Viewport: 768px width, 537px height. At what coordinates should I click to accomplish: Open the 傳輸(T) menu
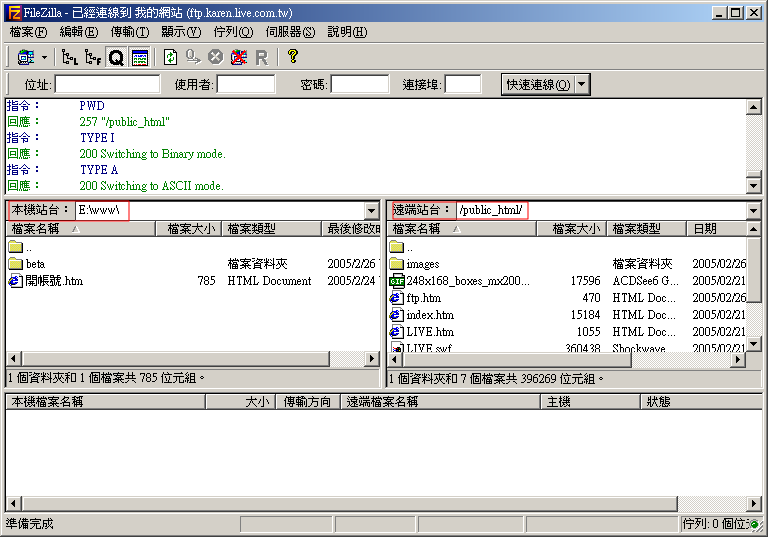[x=130, y=32]
